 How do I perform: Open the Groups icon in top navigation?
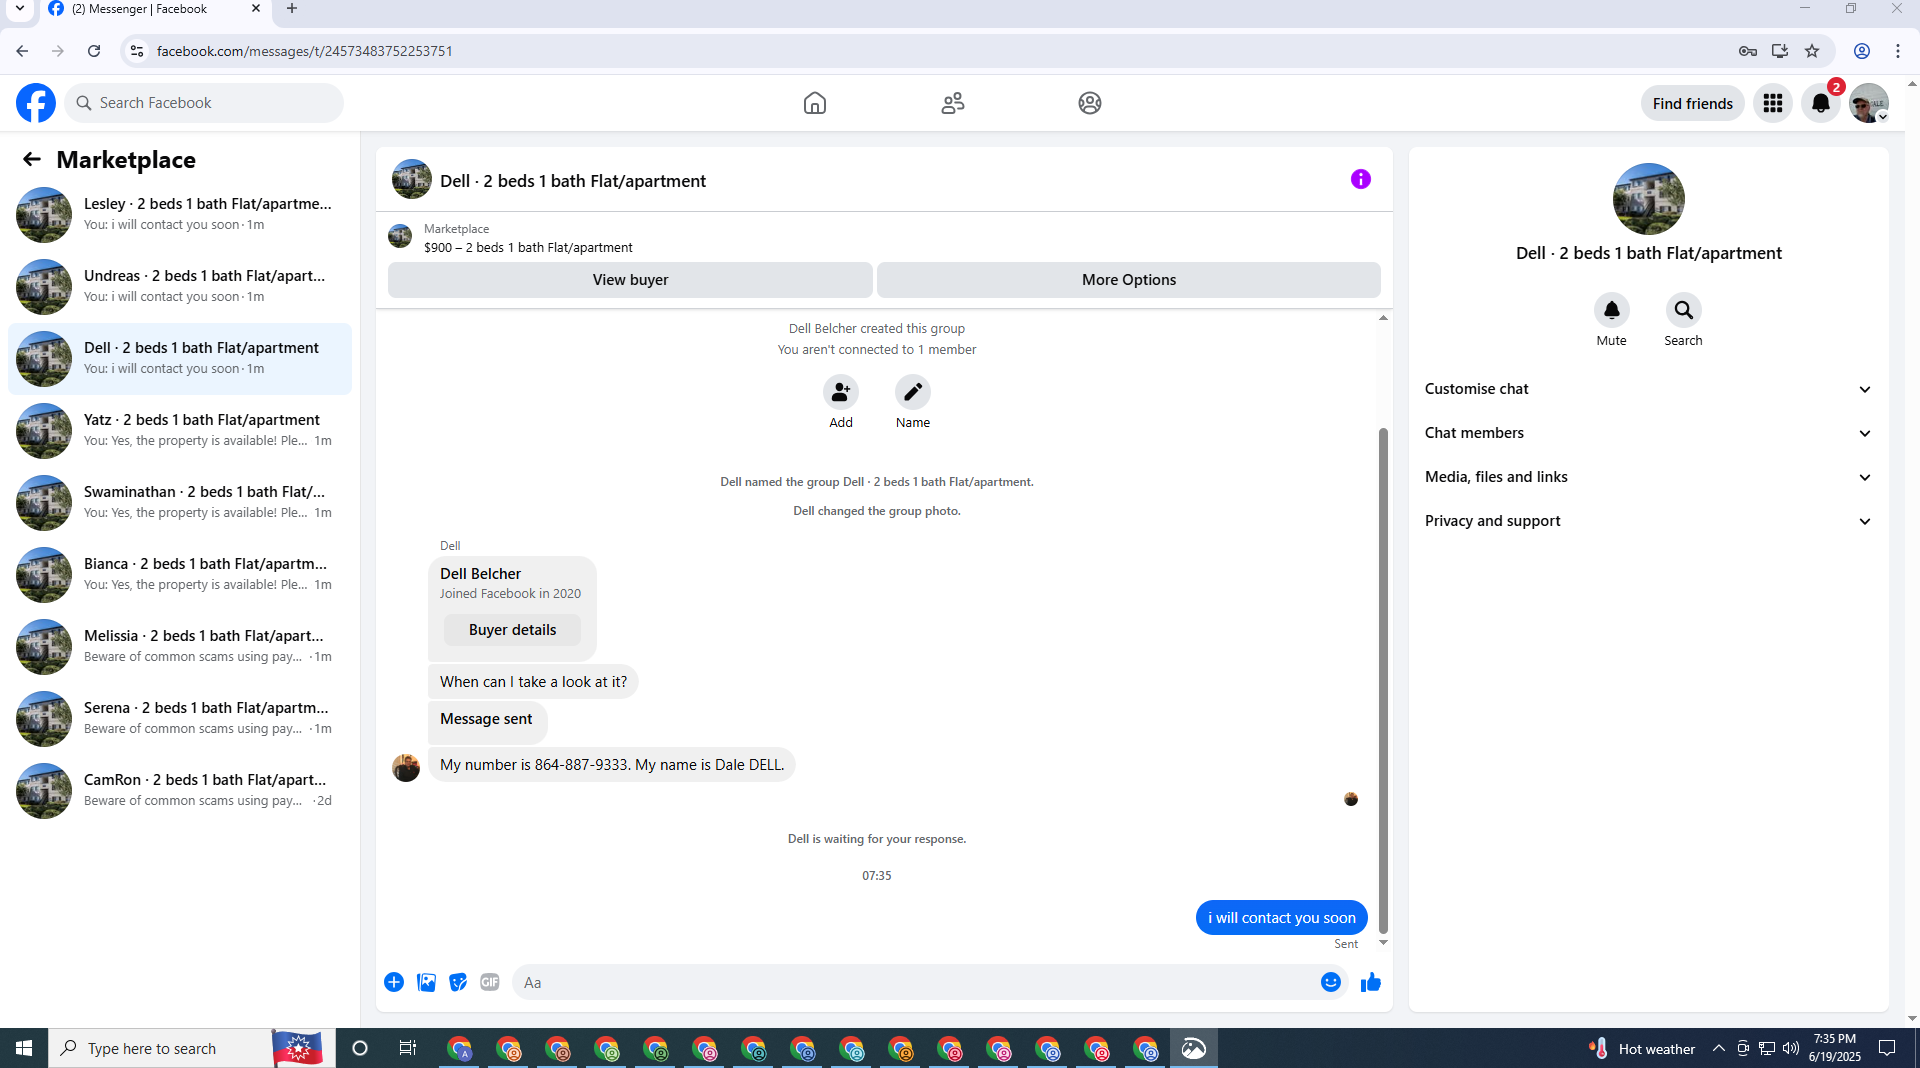(1090, 103)
